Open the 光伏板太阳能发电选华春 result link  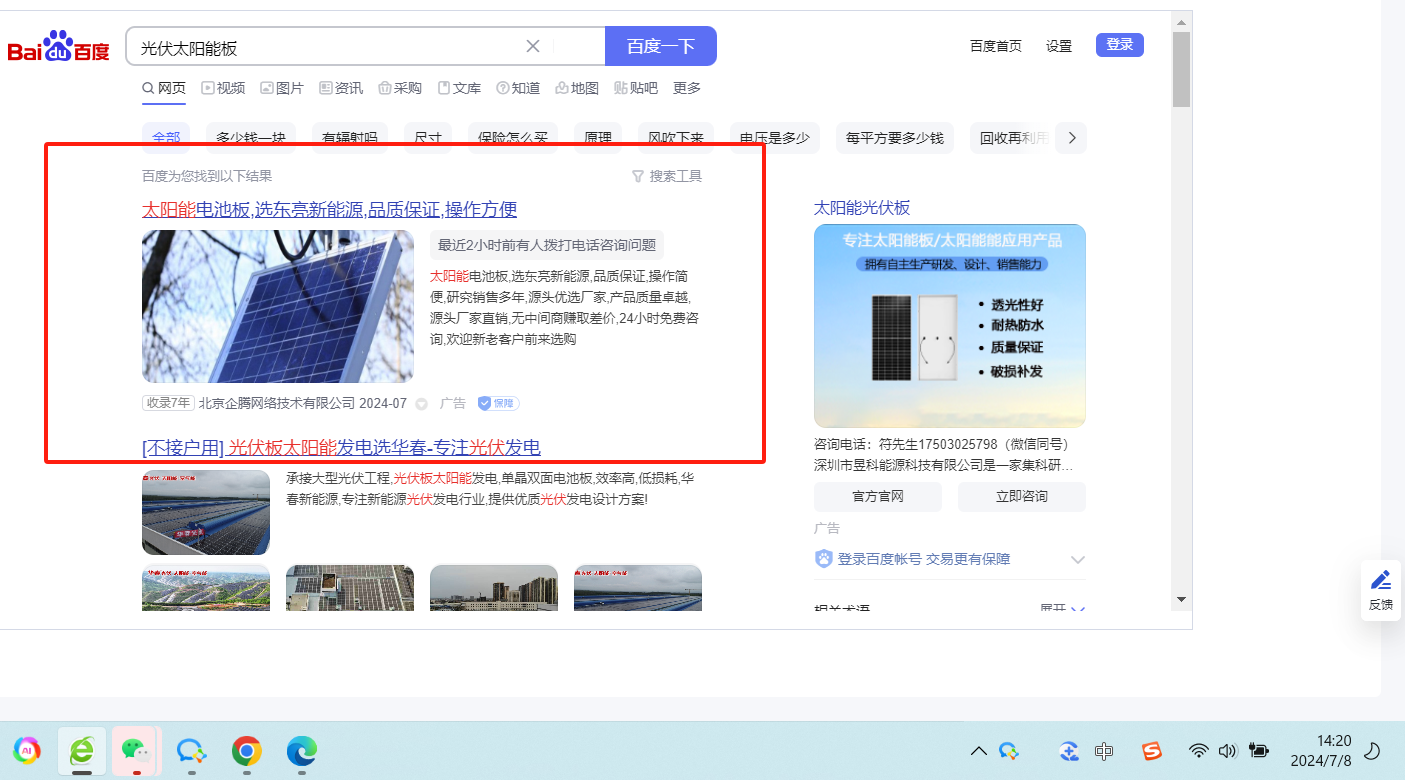(x=341, y=447)
